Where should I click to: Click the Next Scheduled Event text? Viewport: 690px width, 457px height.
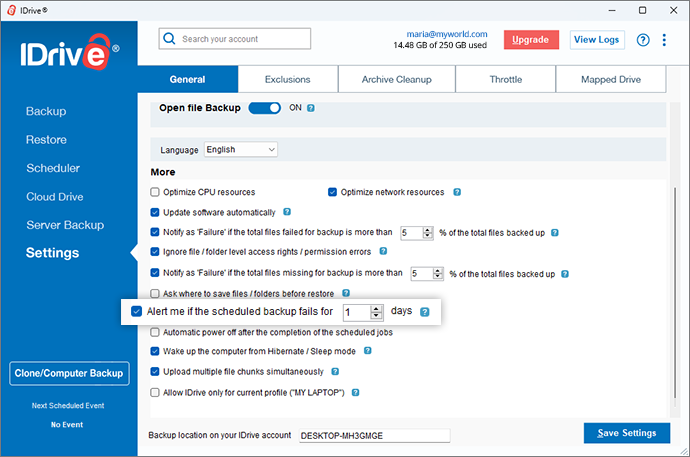point(68,406)
